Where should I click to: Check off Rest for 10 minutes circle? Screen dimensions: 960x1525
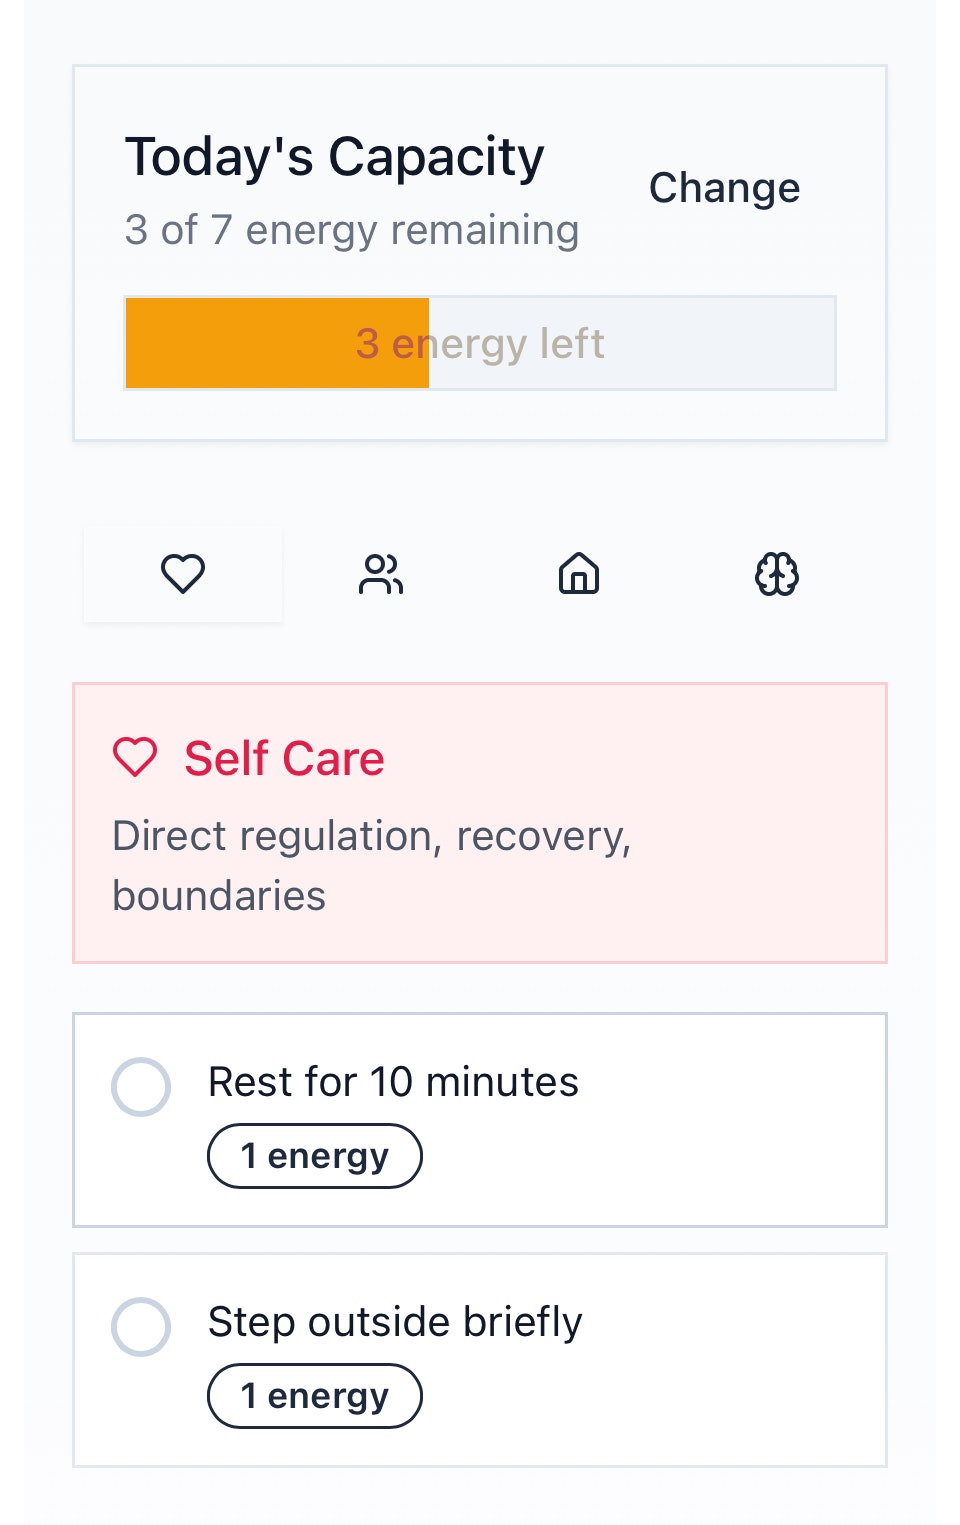[141, 1086]
